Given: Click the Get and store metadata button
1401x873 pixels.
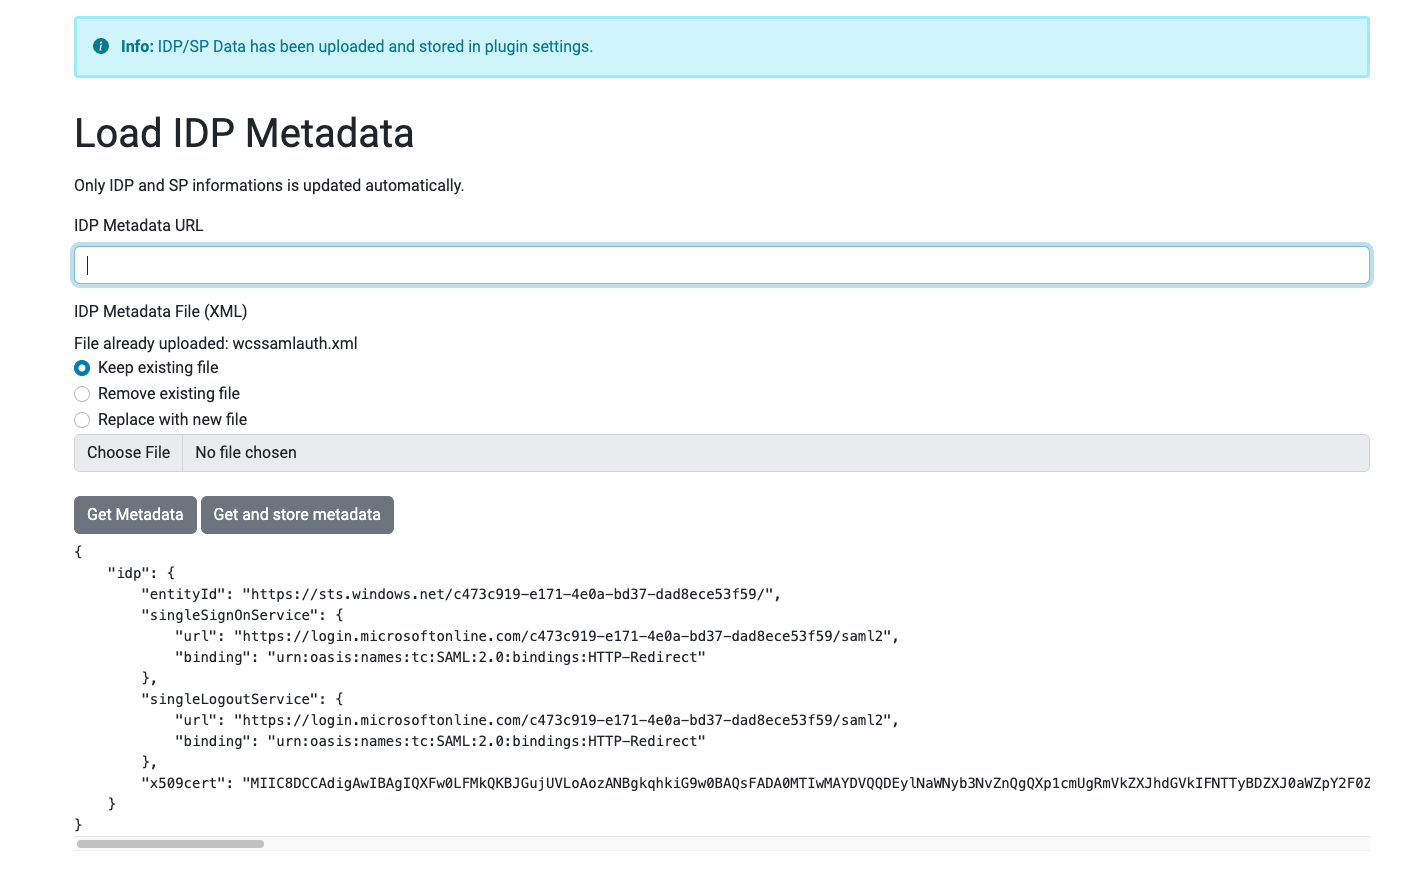Looking at the screenshot, I should [297, 515].
